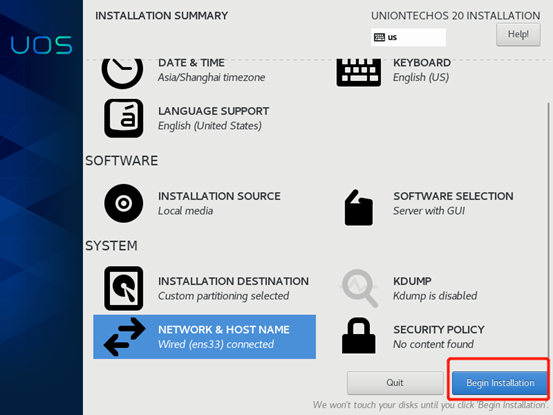This screenshot has height=415, width=553.
Task: Click the INSTALLATION SUMMARY title
Action: (162, 16)
